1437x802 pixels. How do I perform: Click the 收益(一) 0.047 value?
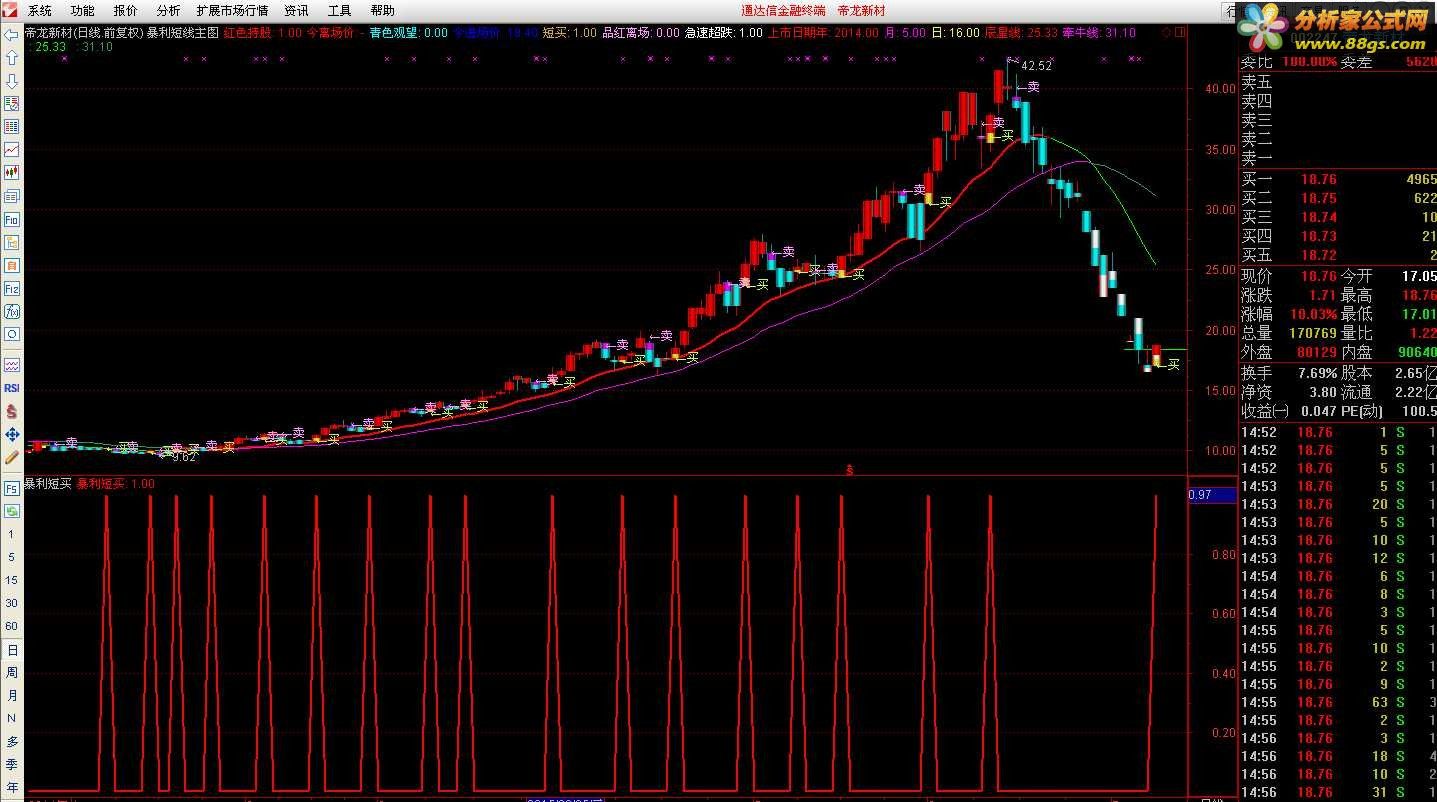[1321, 411]
